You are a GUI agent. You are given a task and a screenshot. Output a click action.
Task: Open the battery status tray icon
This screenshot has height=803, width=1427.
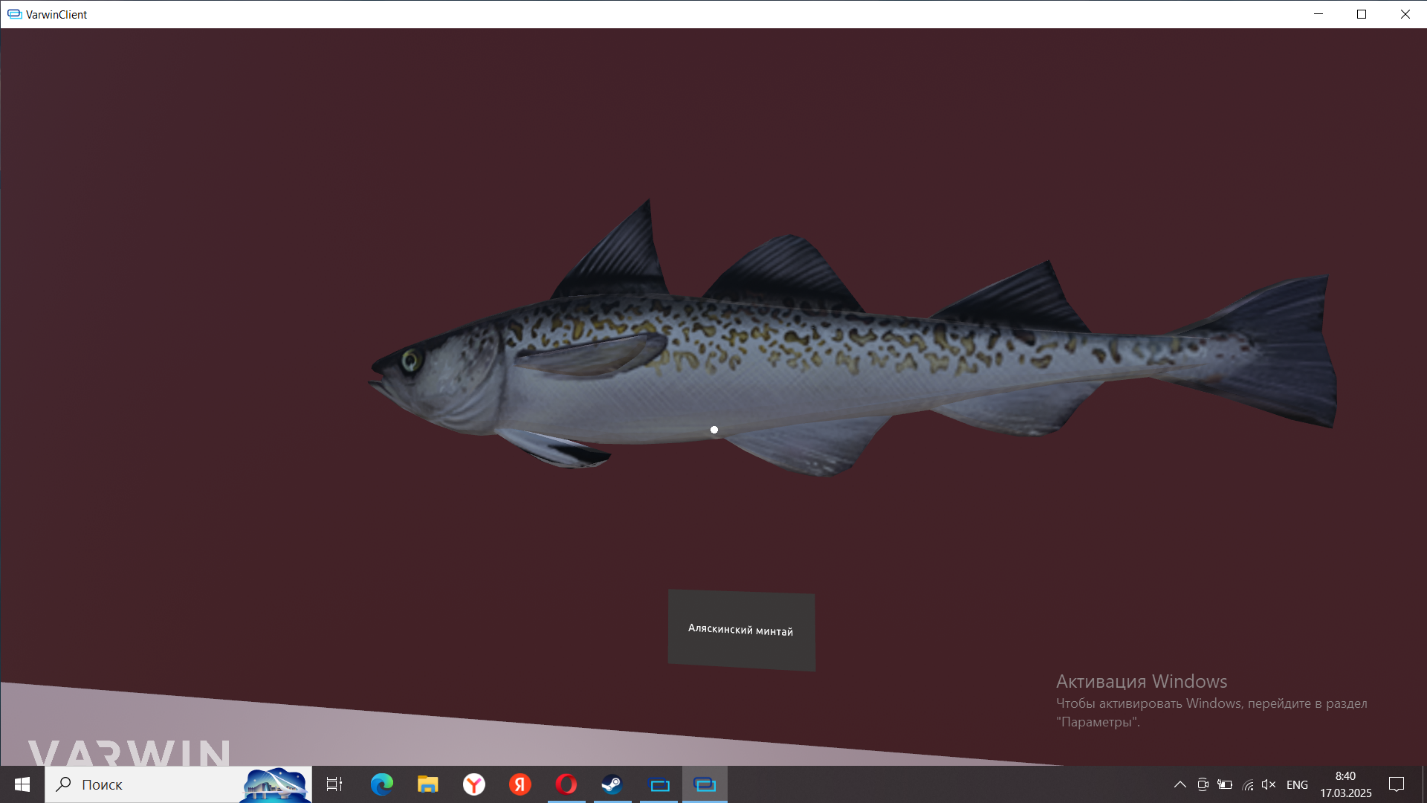coord(1225,785)
